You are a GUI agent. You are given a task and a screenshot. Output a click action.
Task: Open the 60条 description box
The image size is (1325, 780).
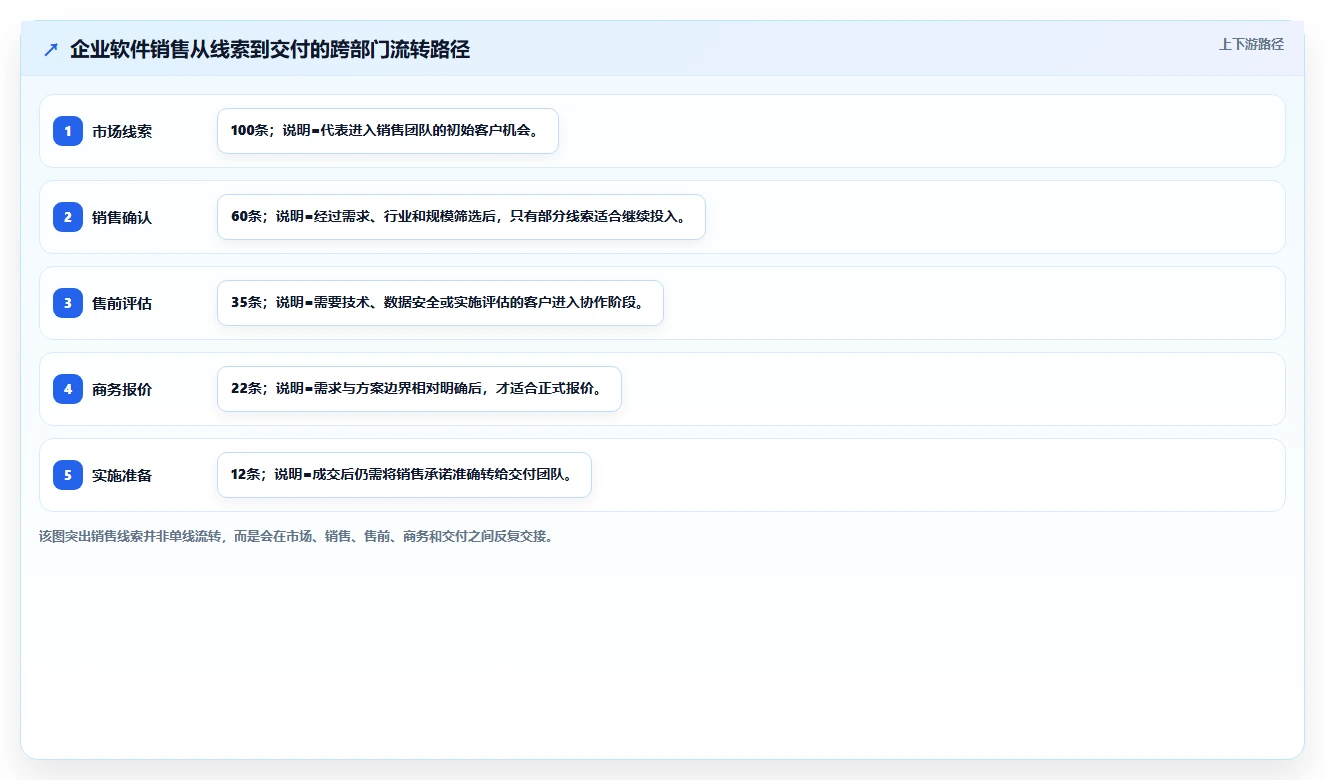[x=461, y=217]
